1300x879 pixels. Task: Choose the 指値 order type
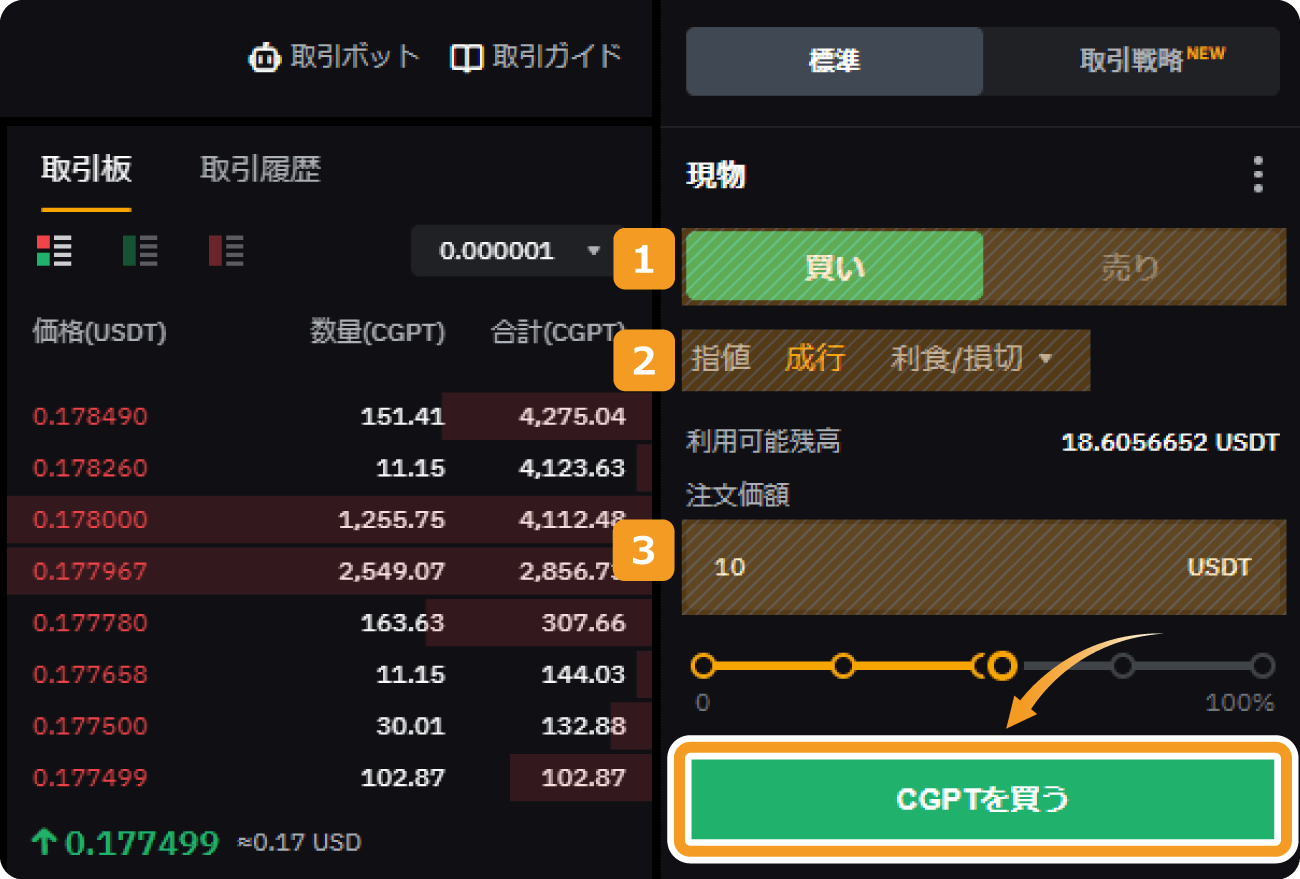coord(720,358)
